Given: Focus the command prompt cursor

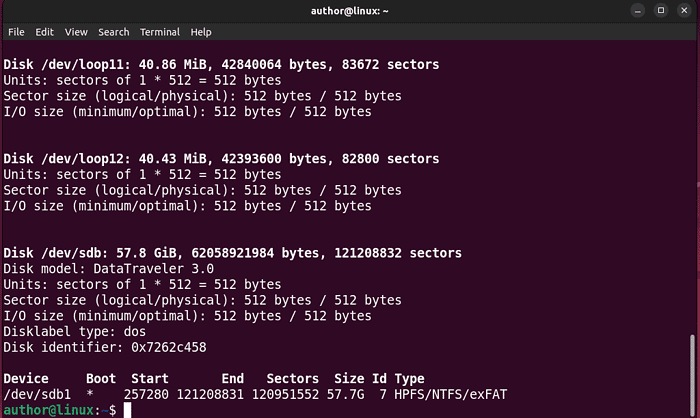Looking at the screenshot, I should tap(126, 411).
